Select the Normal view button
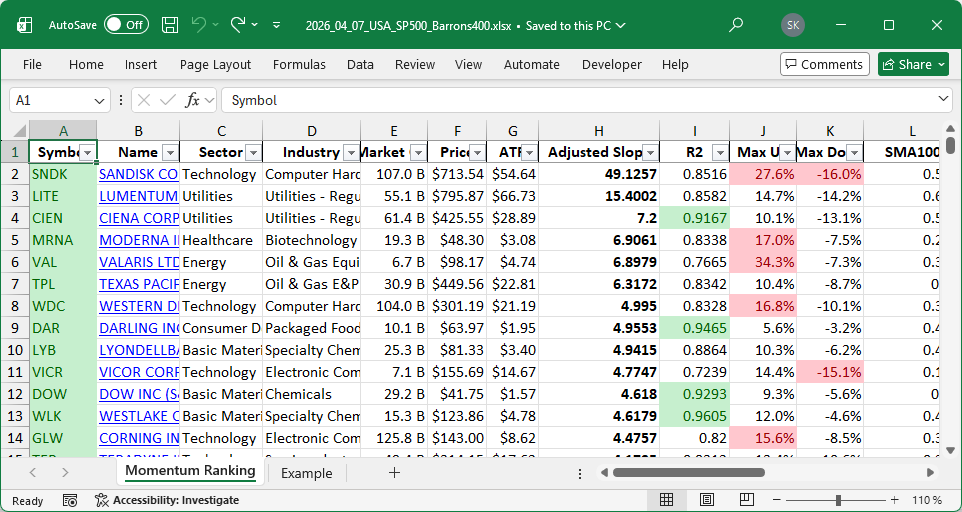Screen dimensions: 962x512 [x=666, y=500]
